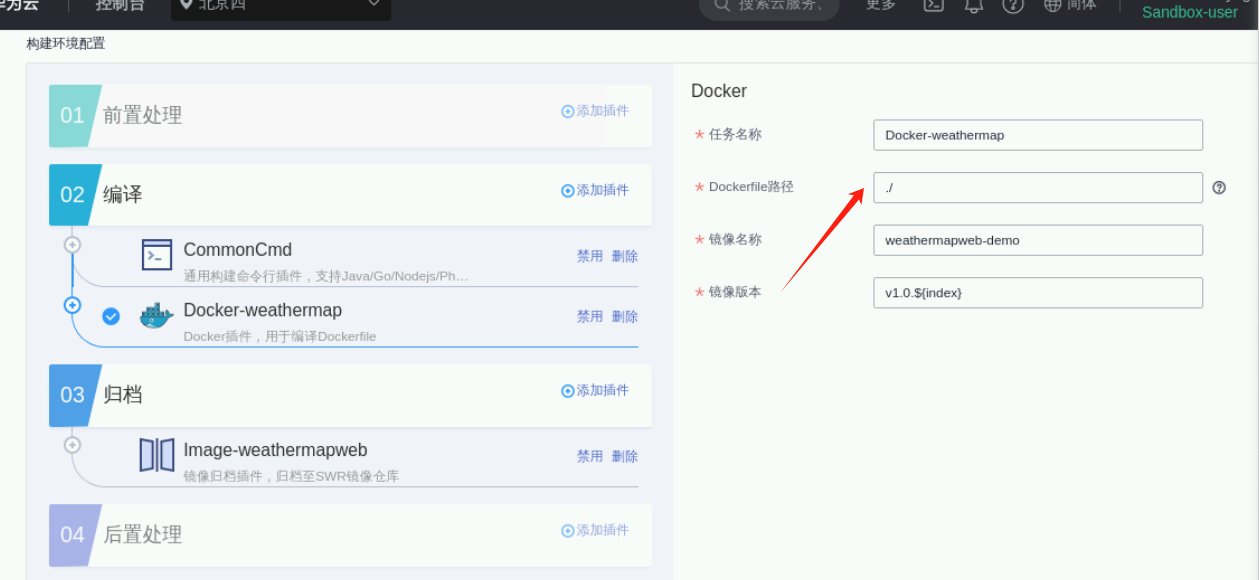Click the globe language icon

[x=1052, y=5]
